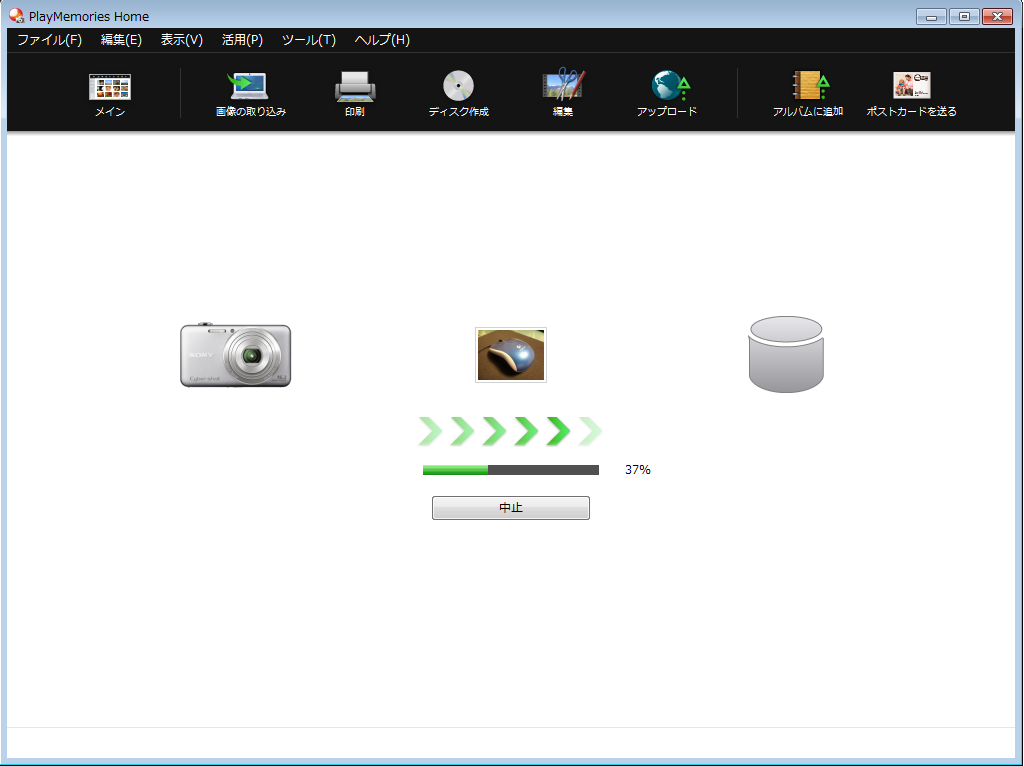Click the green import progress bar
Screen dimensions: 1024x766
click(x=511, y=470)
